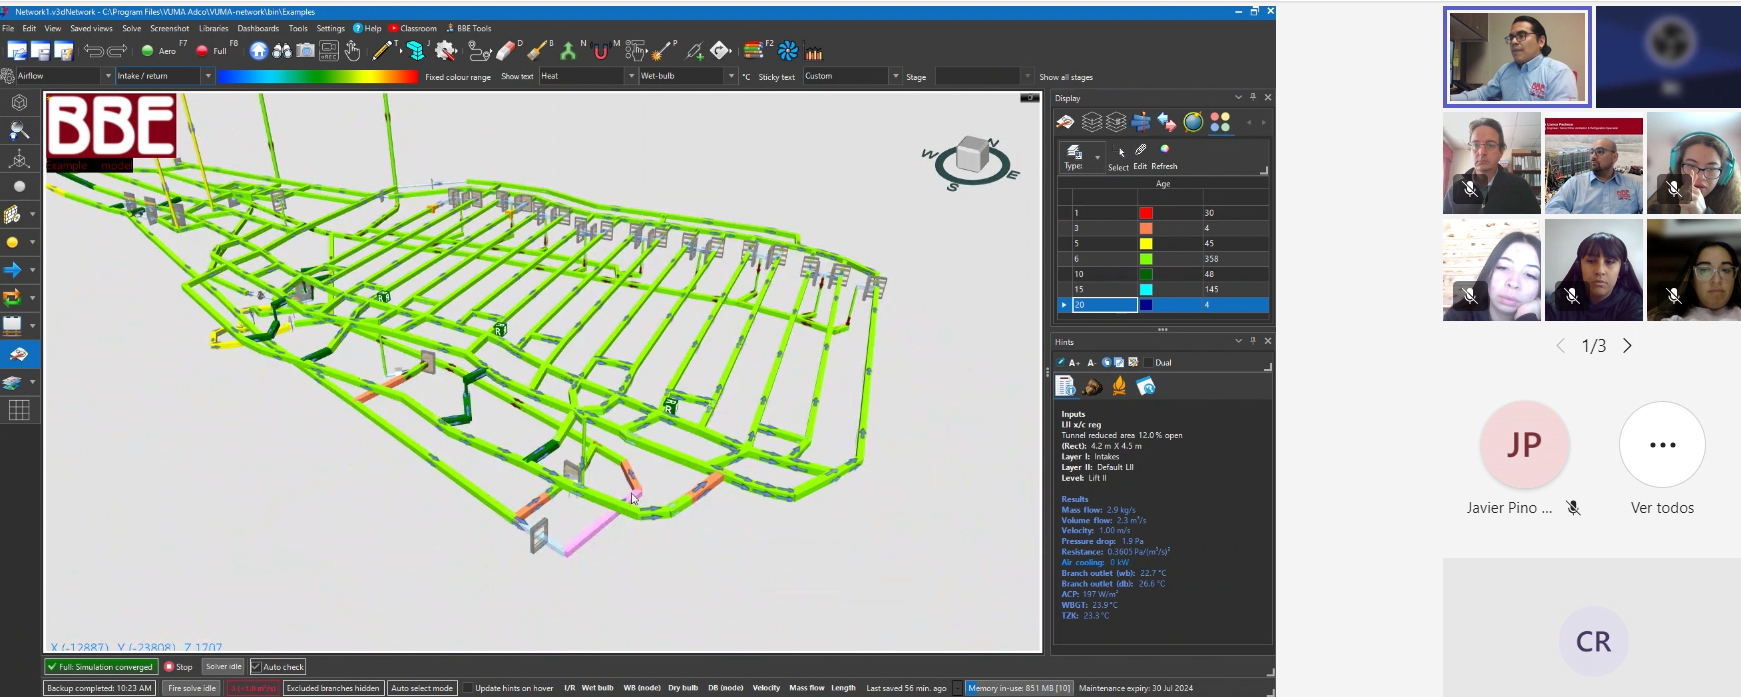Open the Solve menu

tap(131, 28)
